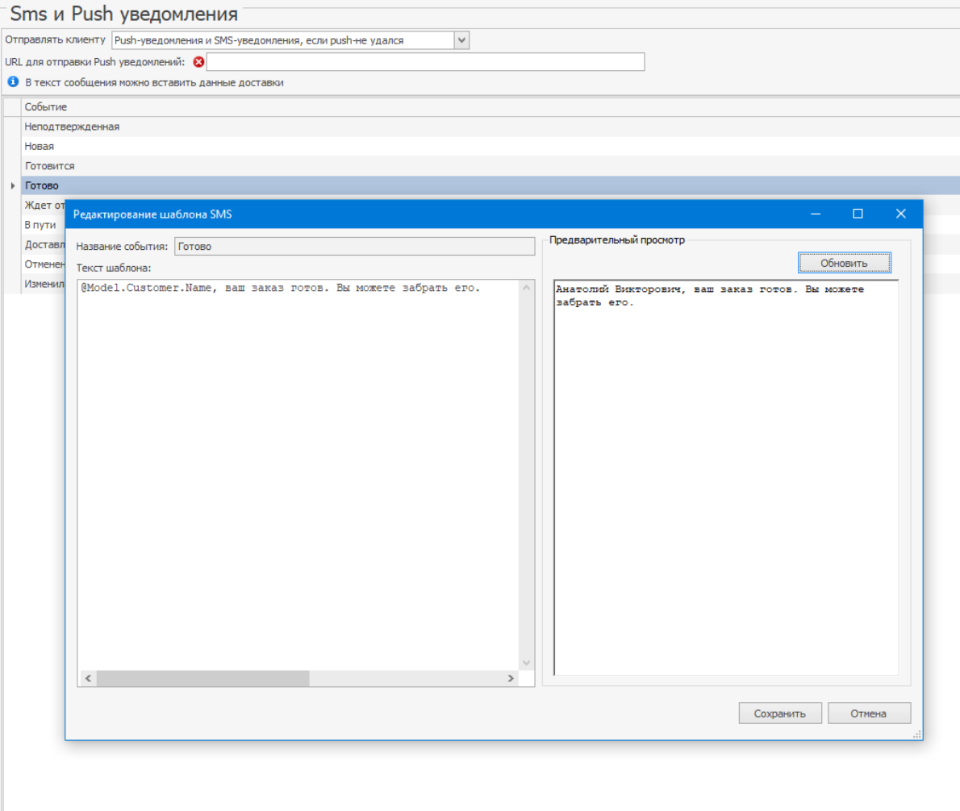Click the blue info icon above the table
The height and width of the screenshot is (811, 960).
pos(13,82)
